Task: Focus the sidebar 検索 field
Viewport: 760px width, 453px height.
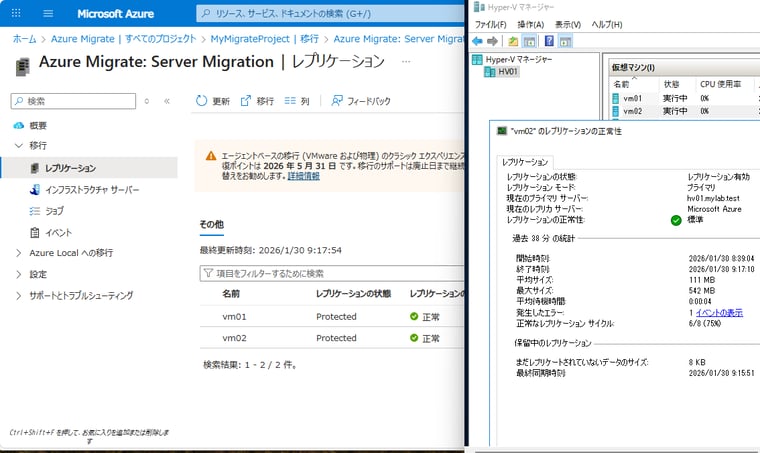Action: [x=73, y=101]
